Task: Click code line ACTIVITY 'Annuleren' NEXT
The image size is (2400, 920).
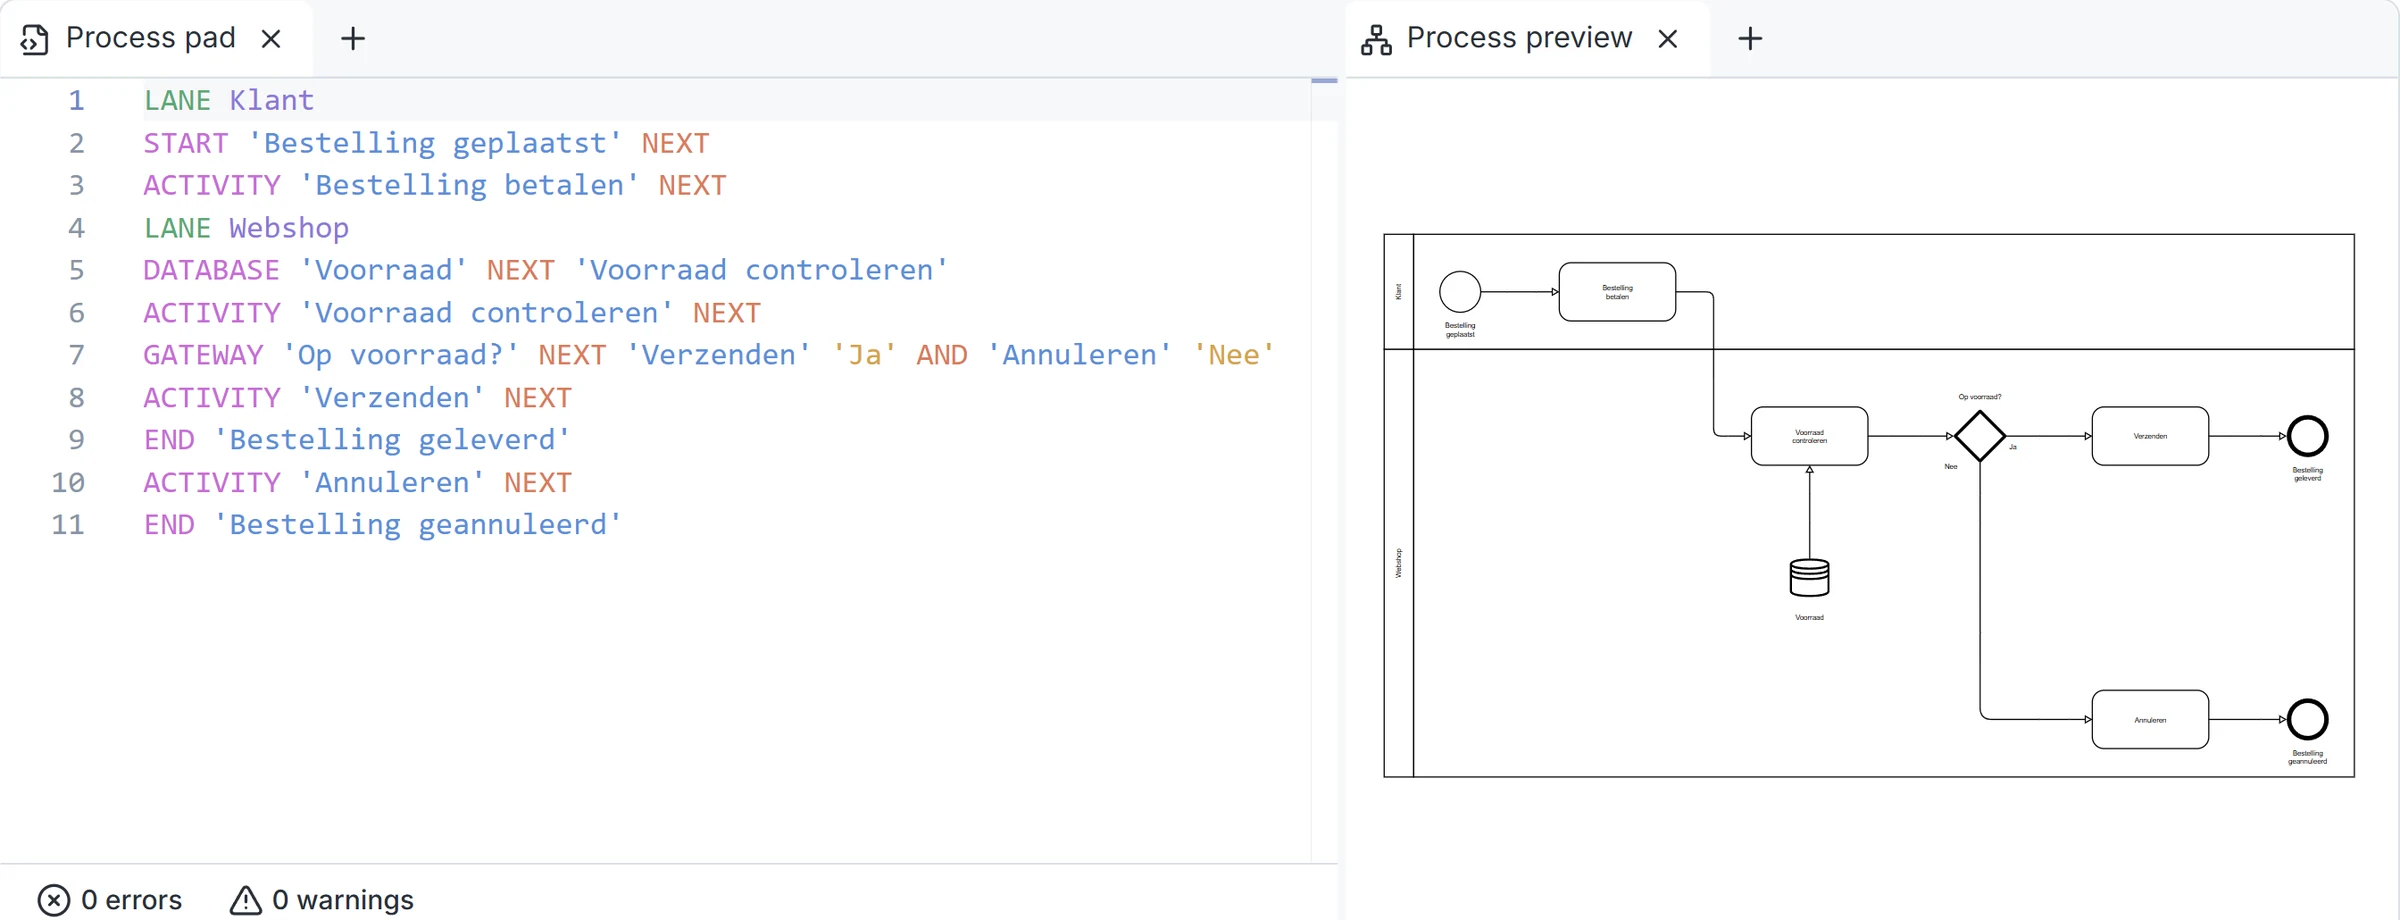Action: 357,483
